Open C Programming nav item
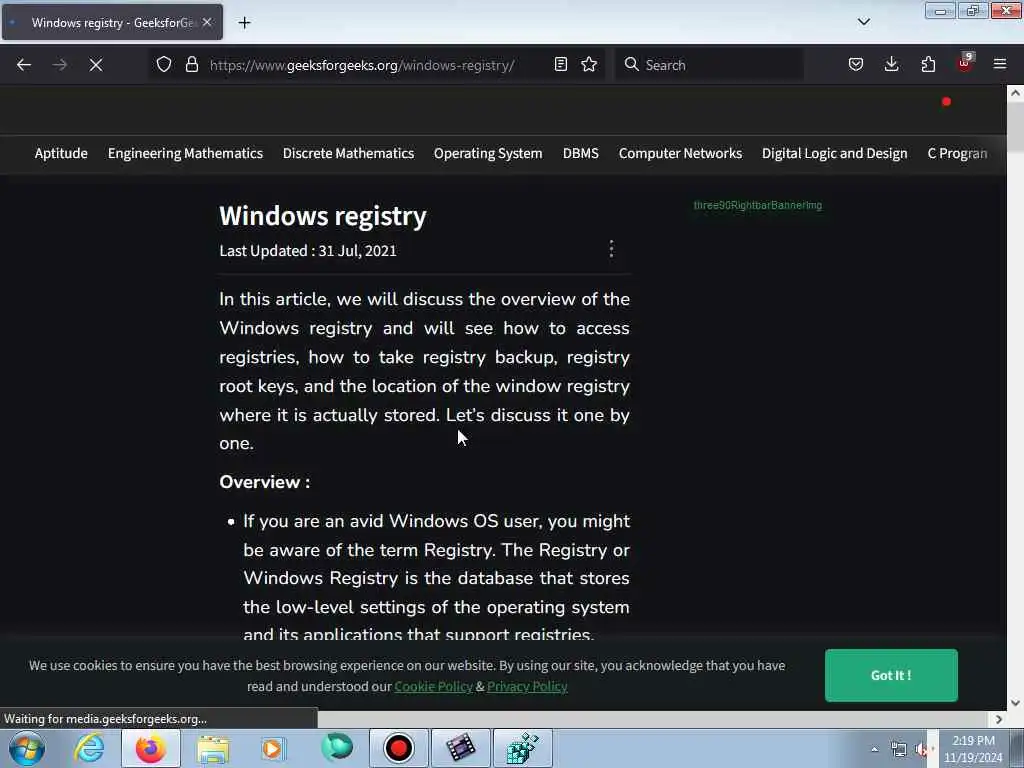This screenshot has width=1024, height=768. click(x=957, y=153)
